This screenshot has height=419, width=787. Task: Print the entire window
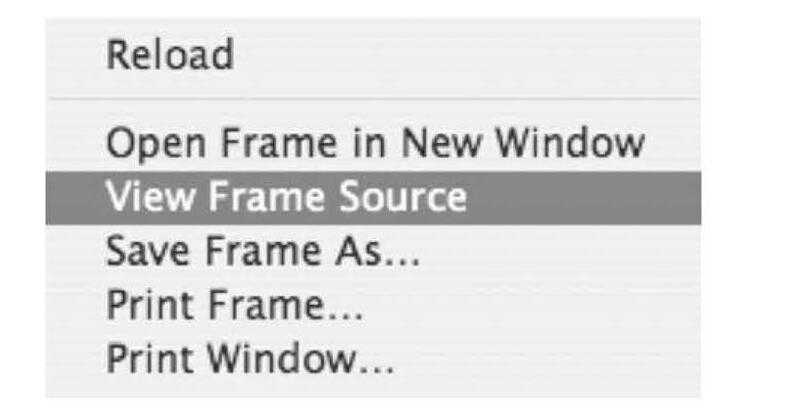tap(250, 357)
